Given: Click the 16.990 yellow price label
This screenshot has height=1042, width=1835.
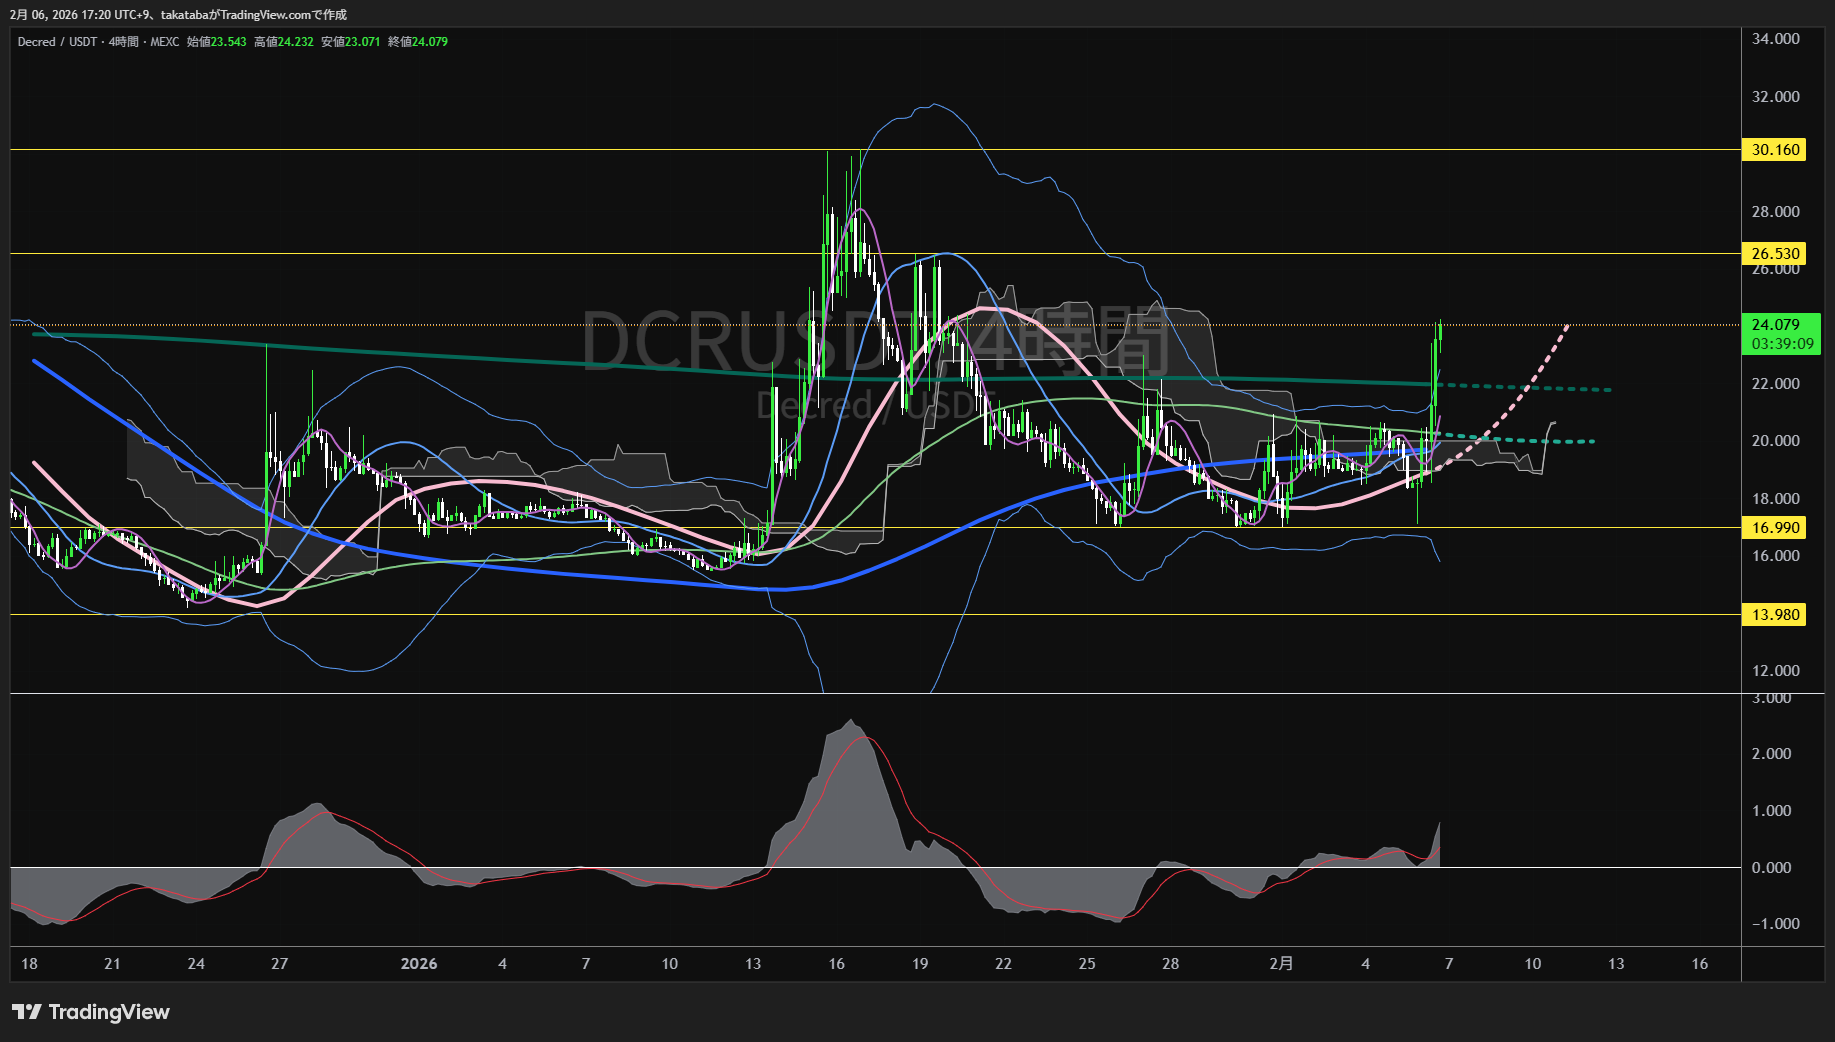Looking at the screenshot, I should [1774, 528].
